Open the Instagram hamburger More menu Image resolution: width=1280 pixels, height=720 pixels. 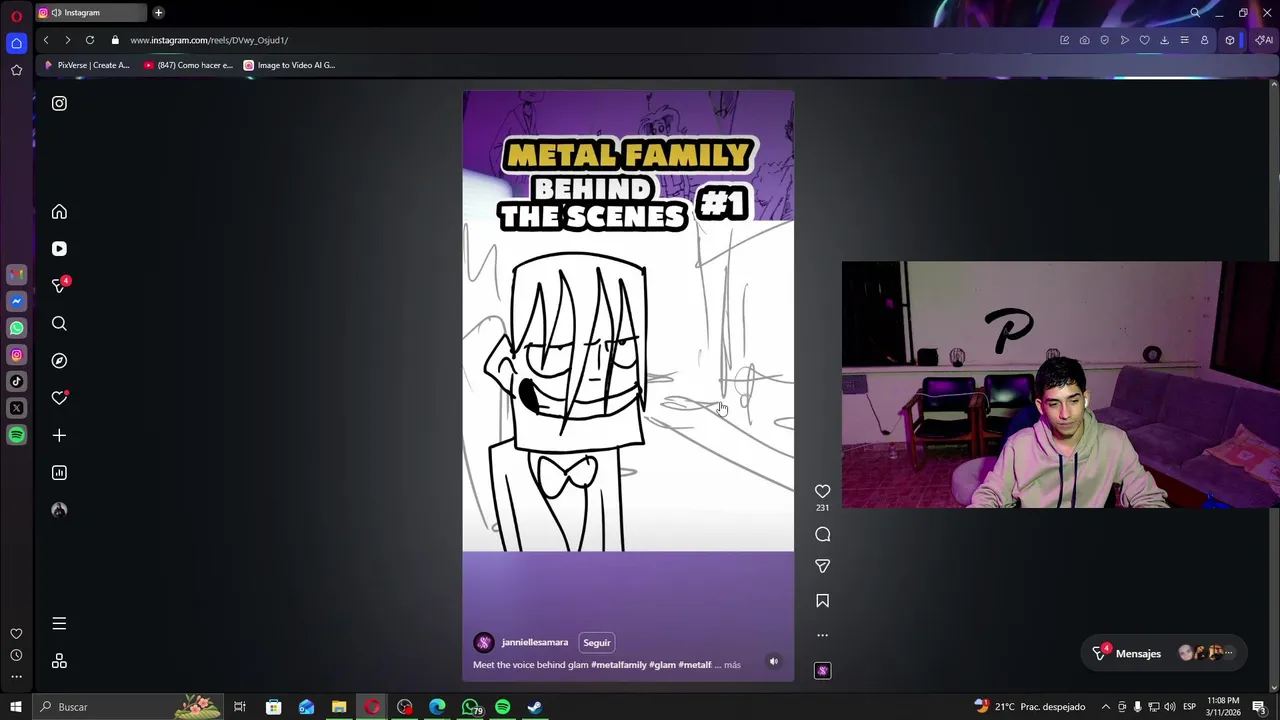[59, 623]
